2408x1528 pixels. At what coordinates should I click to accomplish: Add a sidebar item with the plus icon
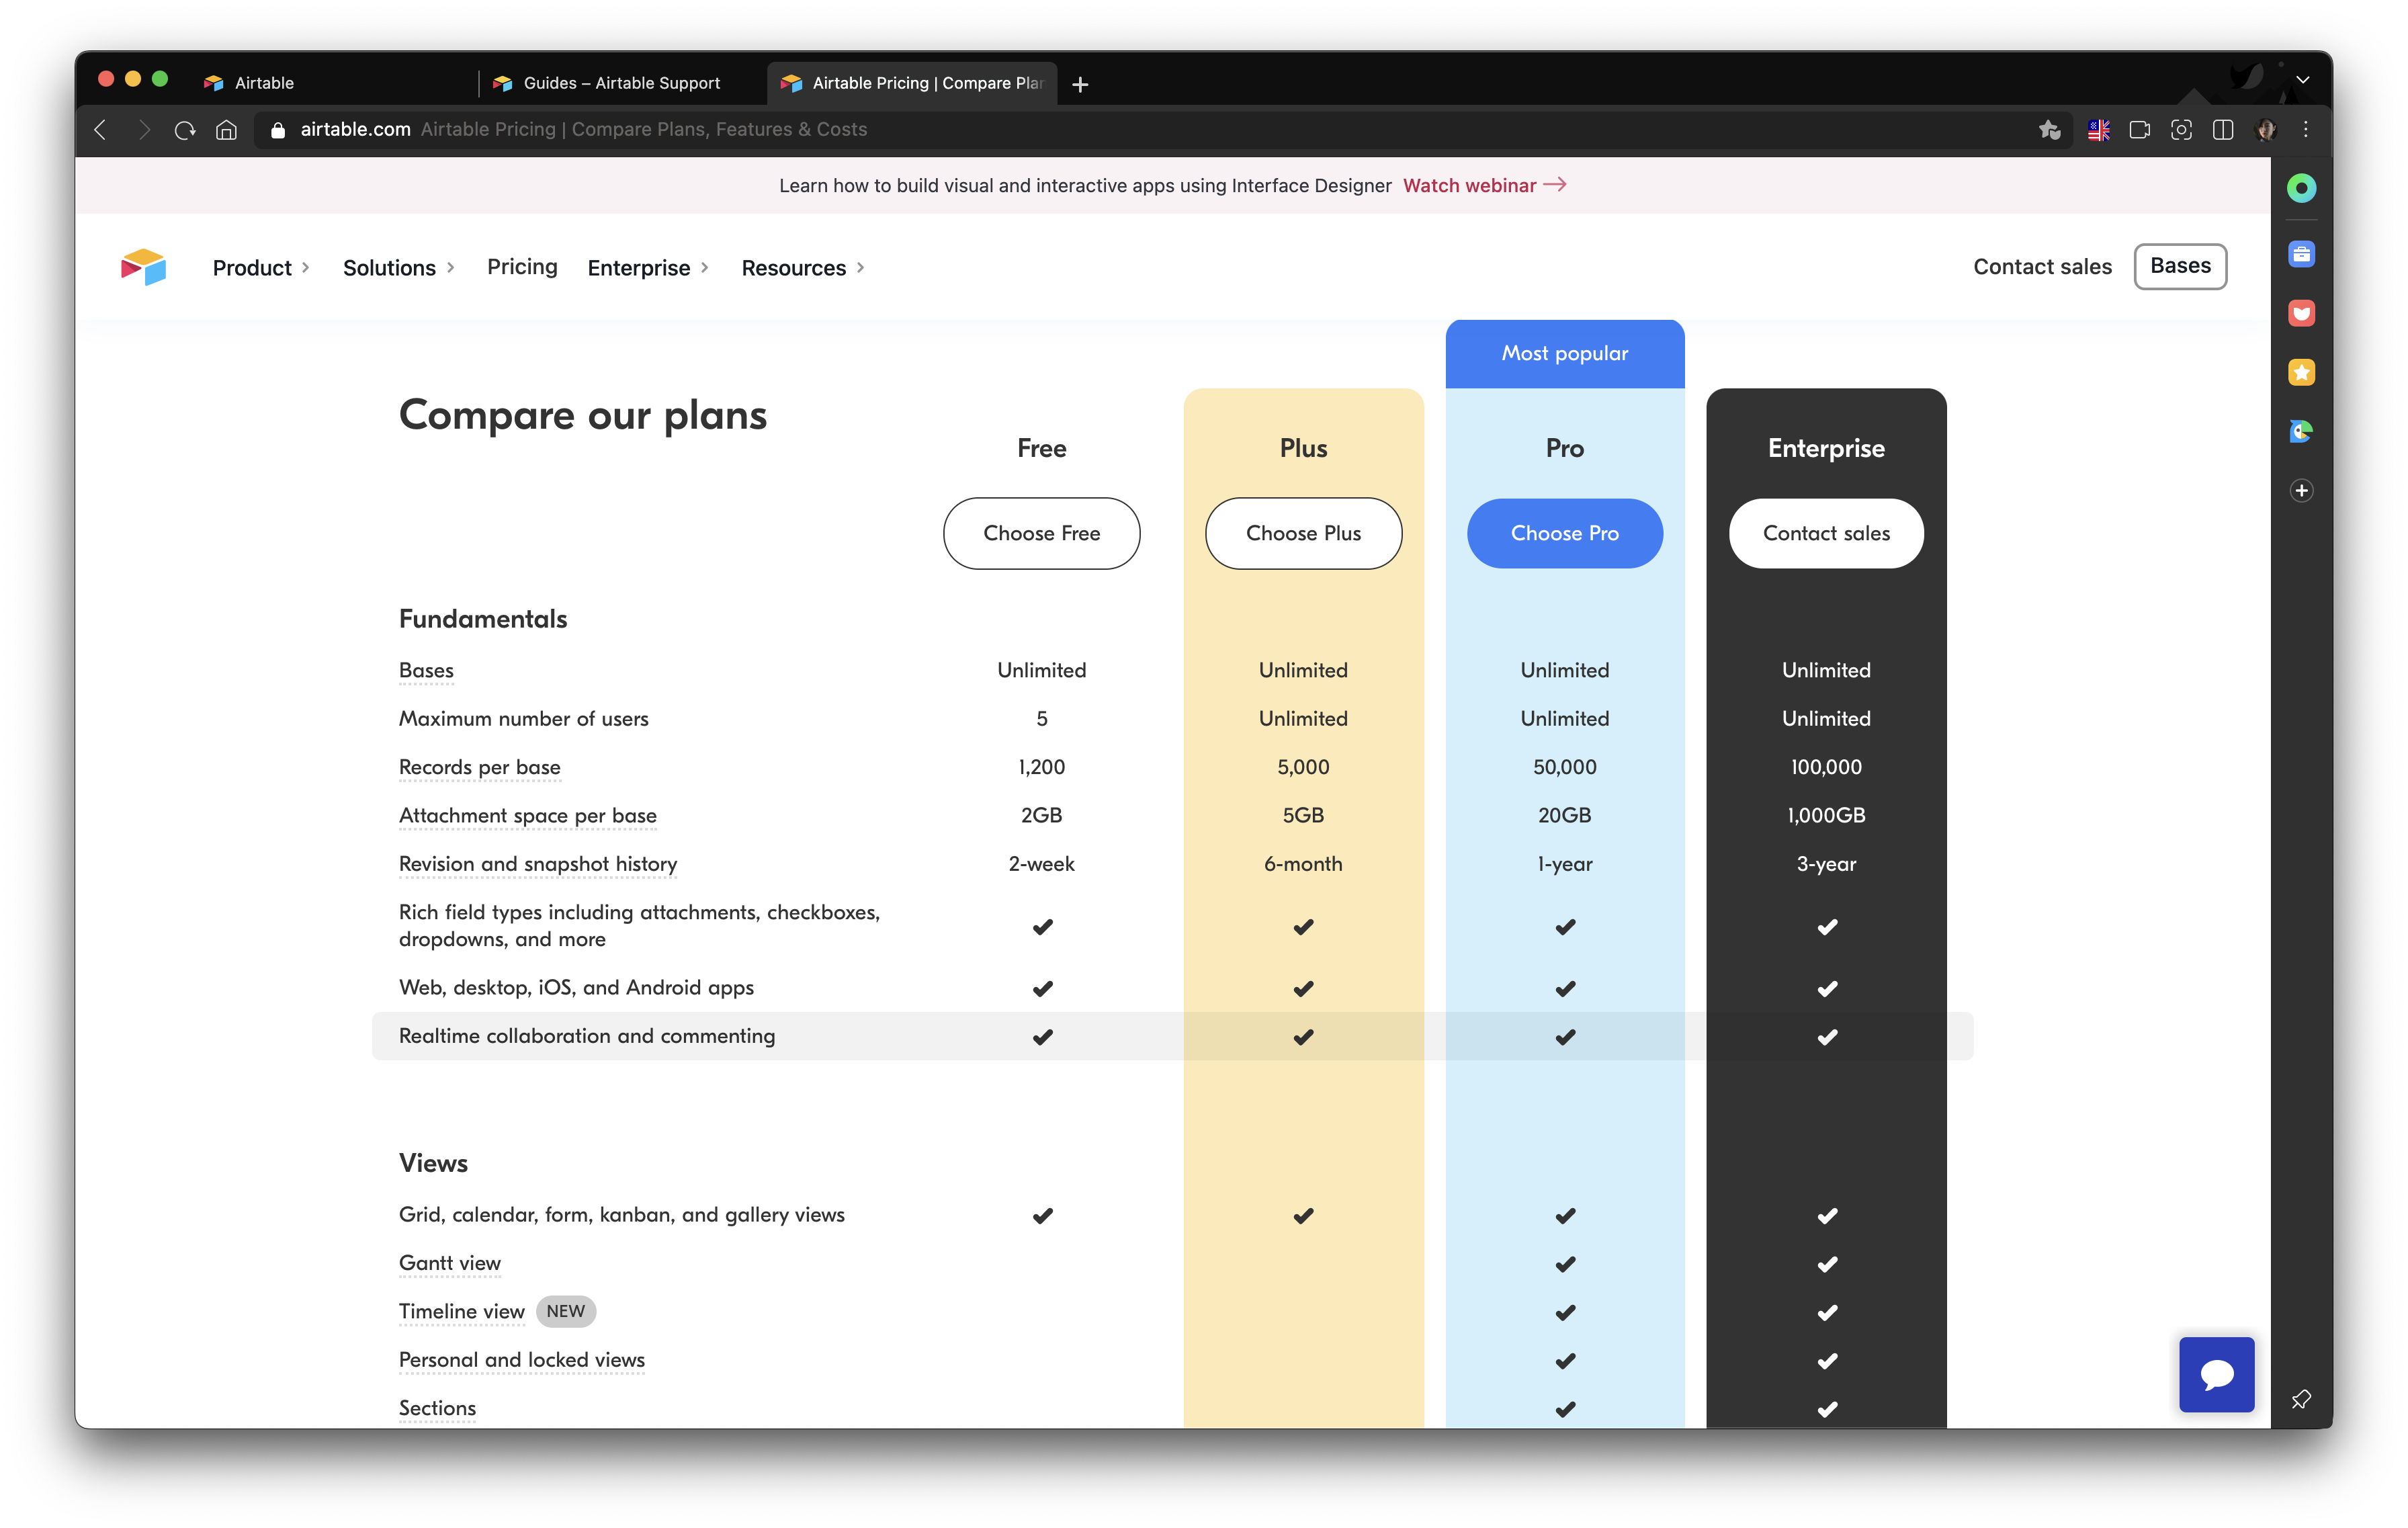tap(2301, 490)
